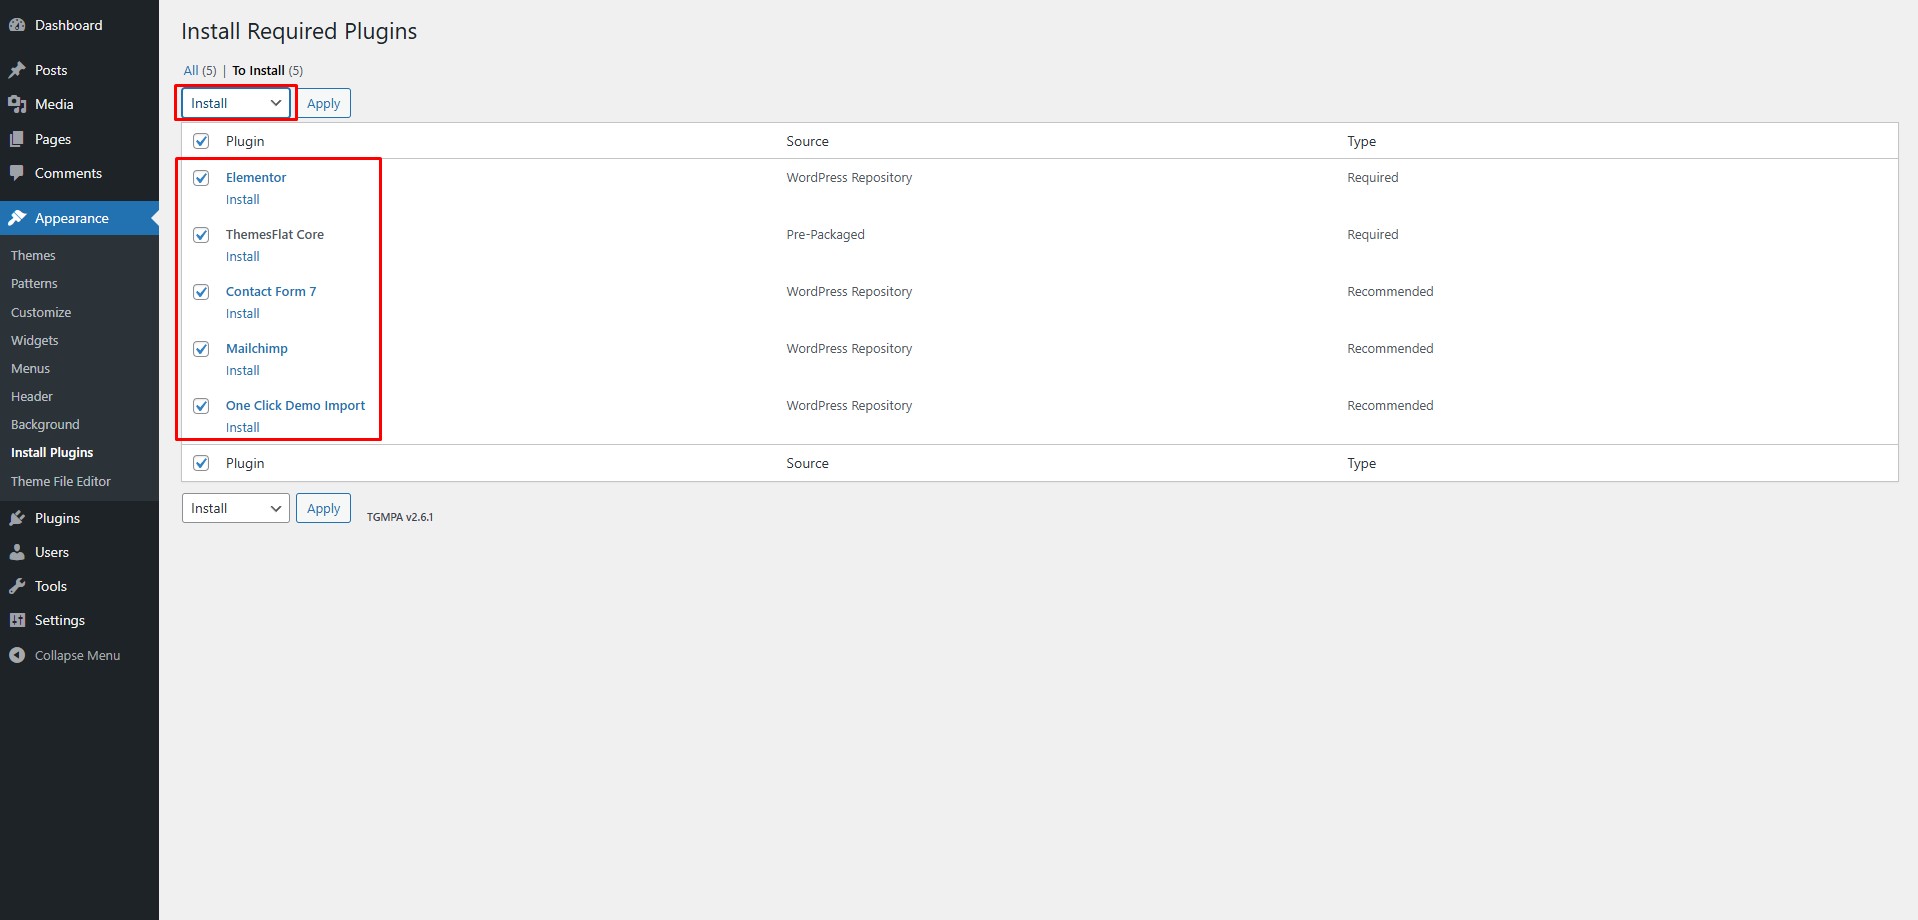Click Install under One Click Demo Import

(x=242, y=427)
